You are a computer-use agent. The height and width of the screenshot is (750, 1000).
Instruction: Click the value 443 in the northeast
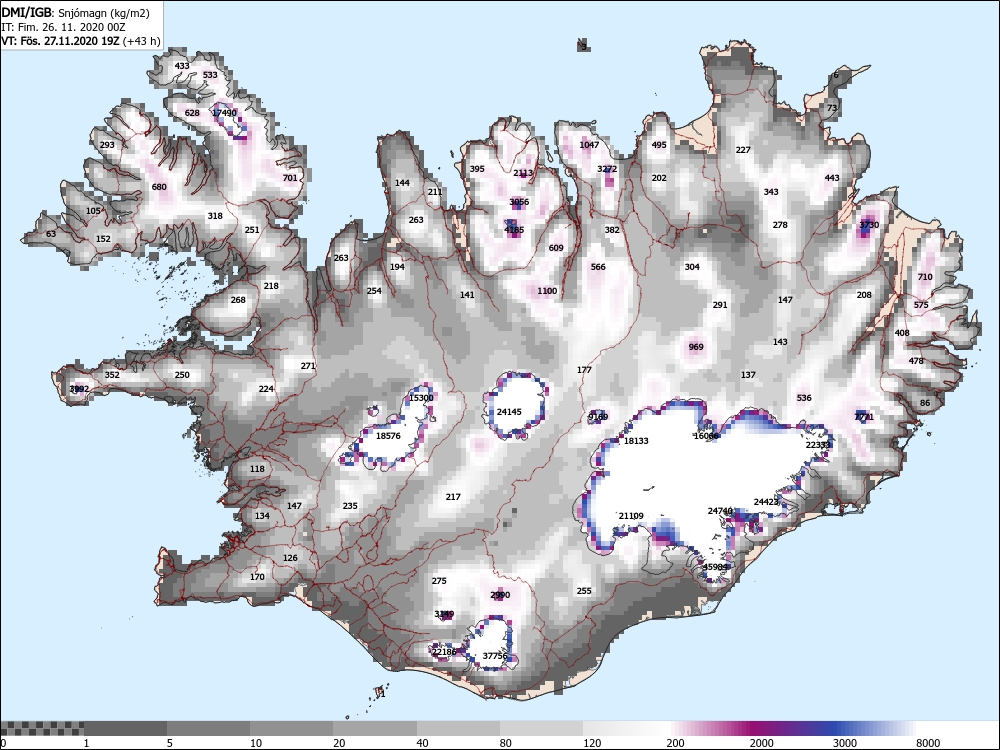click(832, 178)
